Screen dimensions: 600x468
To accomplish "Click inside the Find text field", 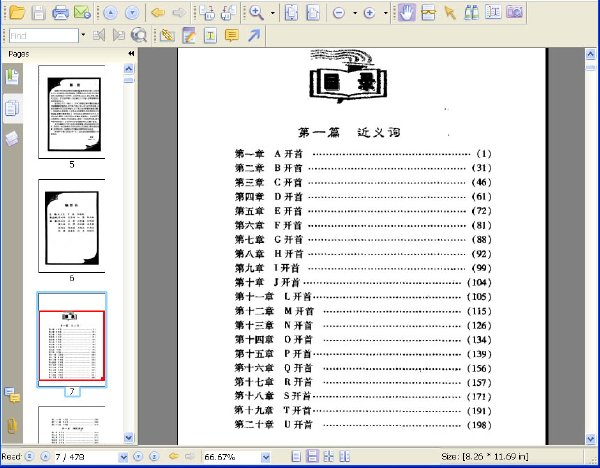I will pos(44,36).
